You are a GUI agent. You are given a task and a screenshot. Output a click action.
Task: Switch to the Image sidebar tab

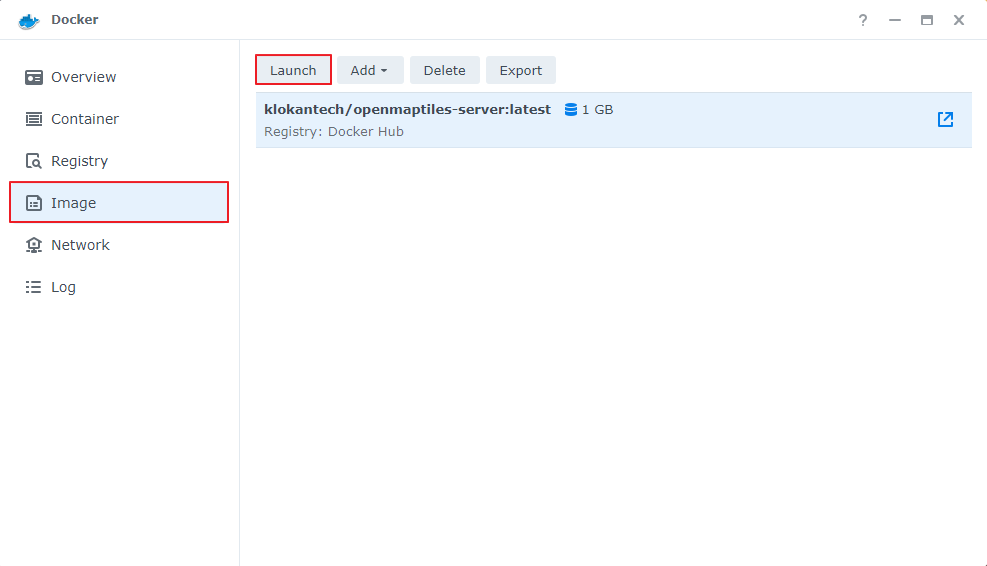[119, 203]
